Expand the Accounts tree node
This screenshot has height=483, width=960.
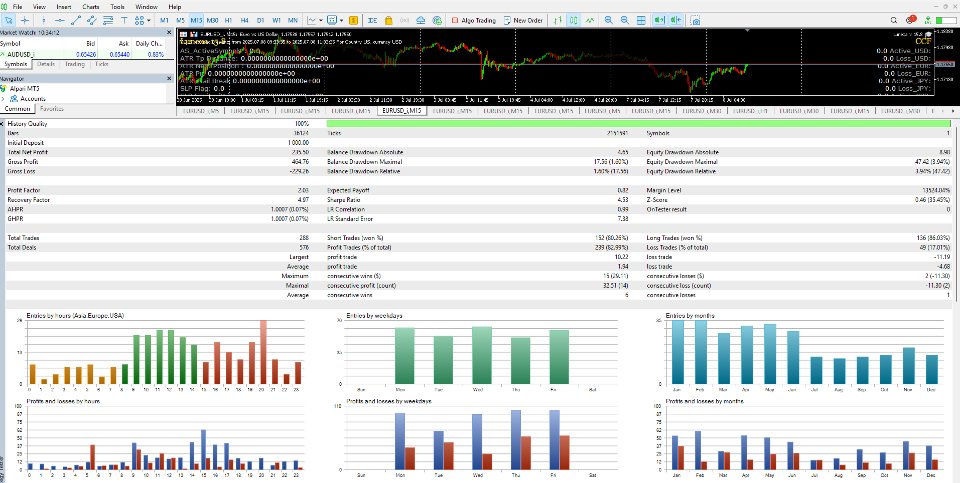(x=4, y=99)
